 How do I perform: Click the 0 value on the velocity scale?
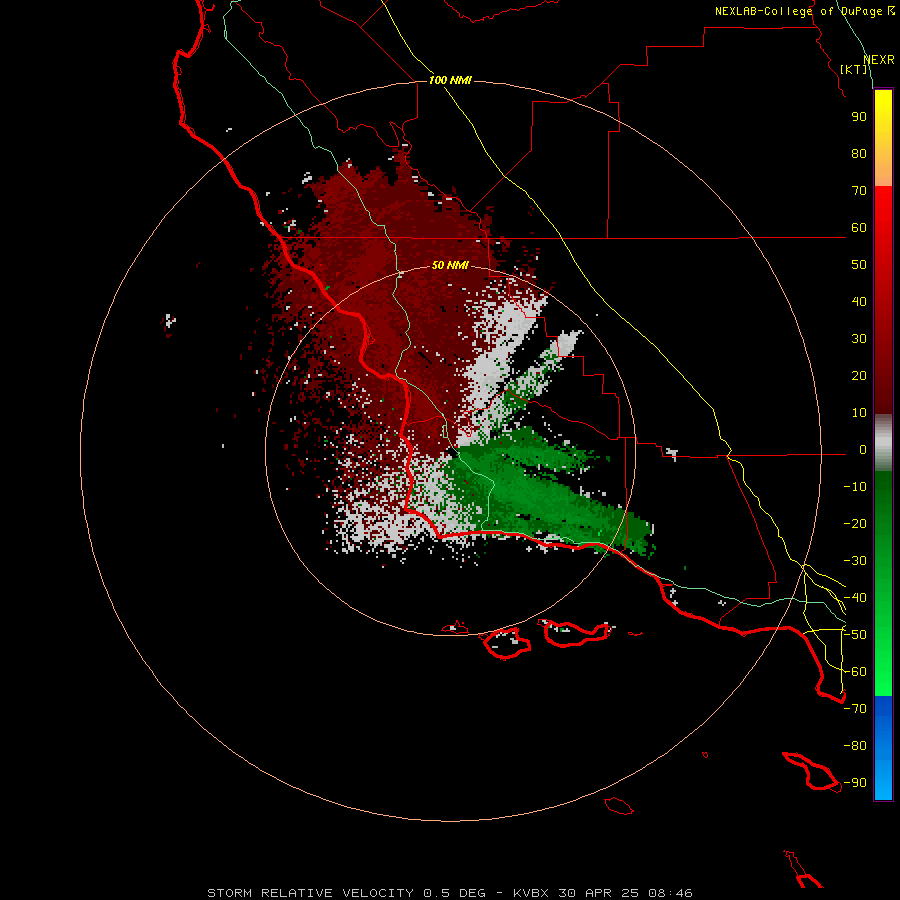[863, 450]
